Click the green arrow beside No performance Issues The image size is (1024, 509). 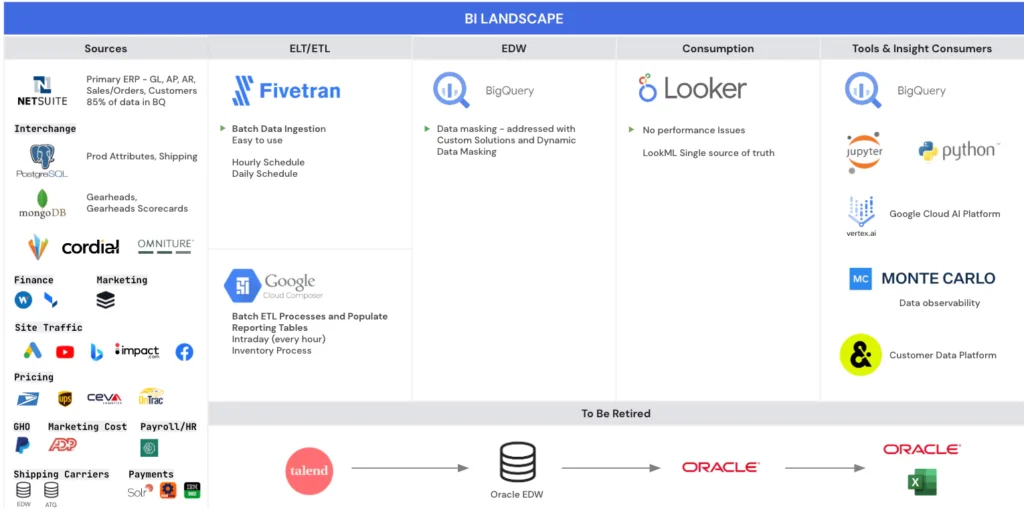point(632,129)
